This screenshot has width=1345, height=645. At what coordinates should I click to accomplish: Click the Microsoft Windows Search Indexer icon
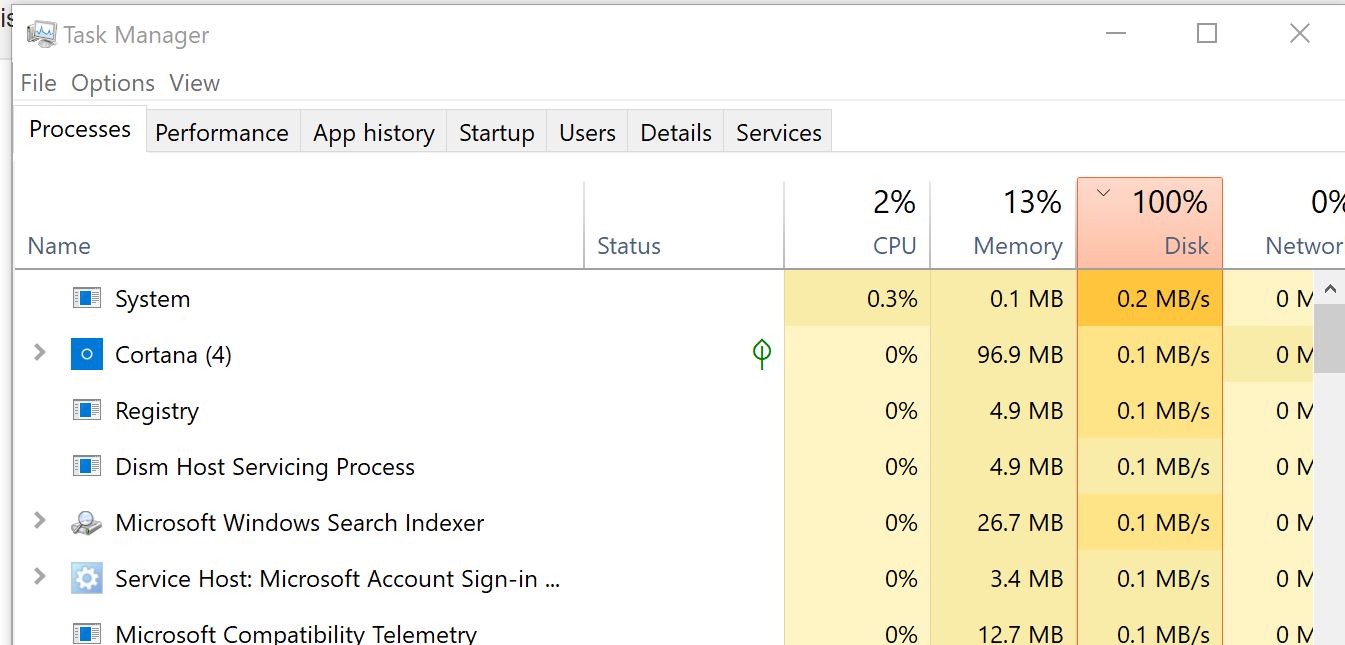pyautogui.click(x=87, y=522)
